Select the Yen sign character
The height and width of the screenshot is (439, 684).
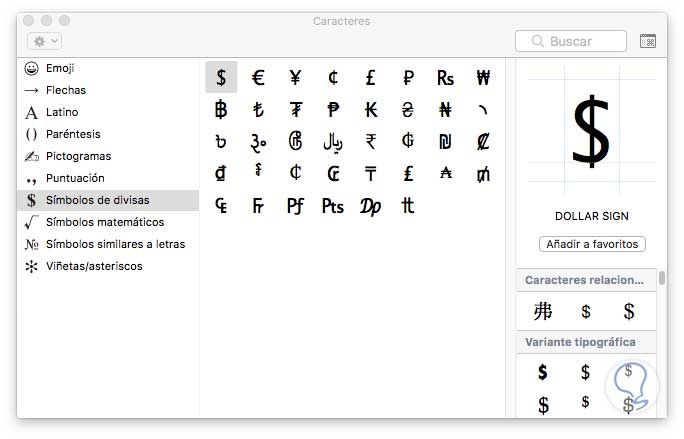point(295,78)
